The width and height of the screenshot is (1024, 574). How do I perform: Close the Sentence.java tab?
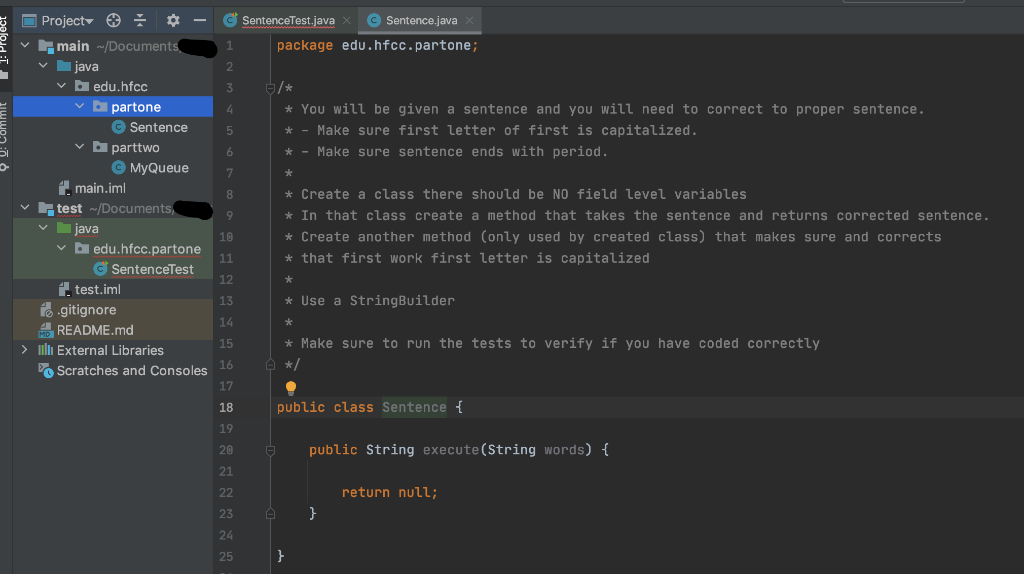(470, 21)
